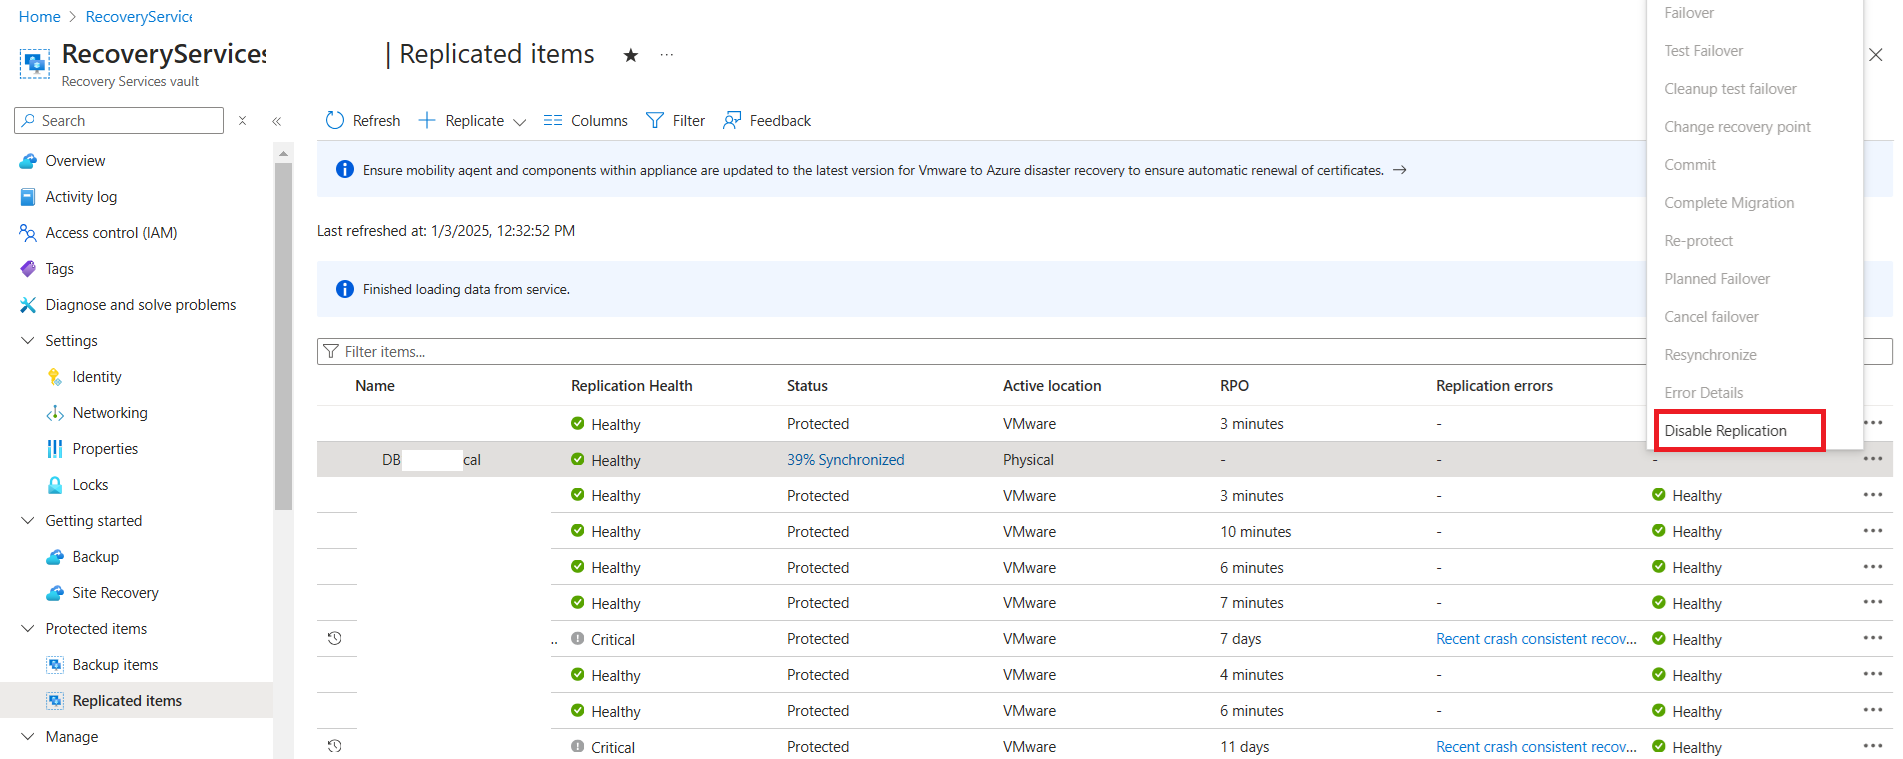Click Test Failover menu entry
This screenshot has height=759, width=1903.
pos(1703,51)
